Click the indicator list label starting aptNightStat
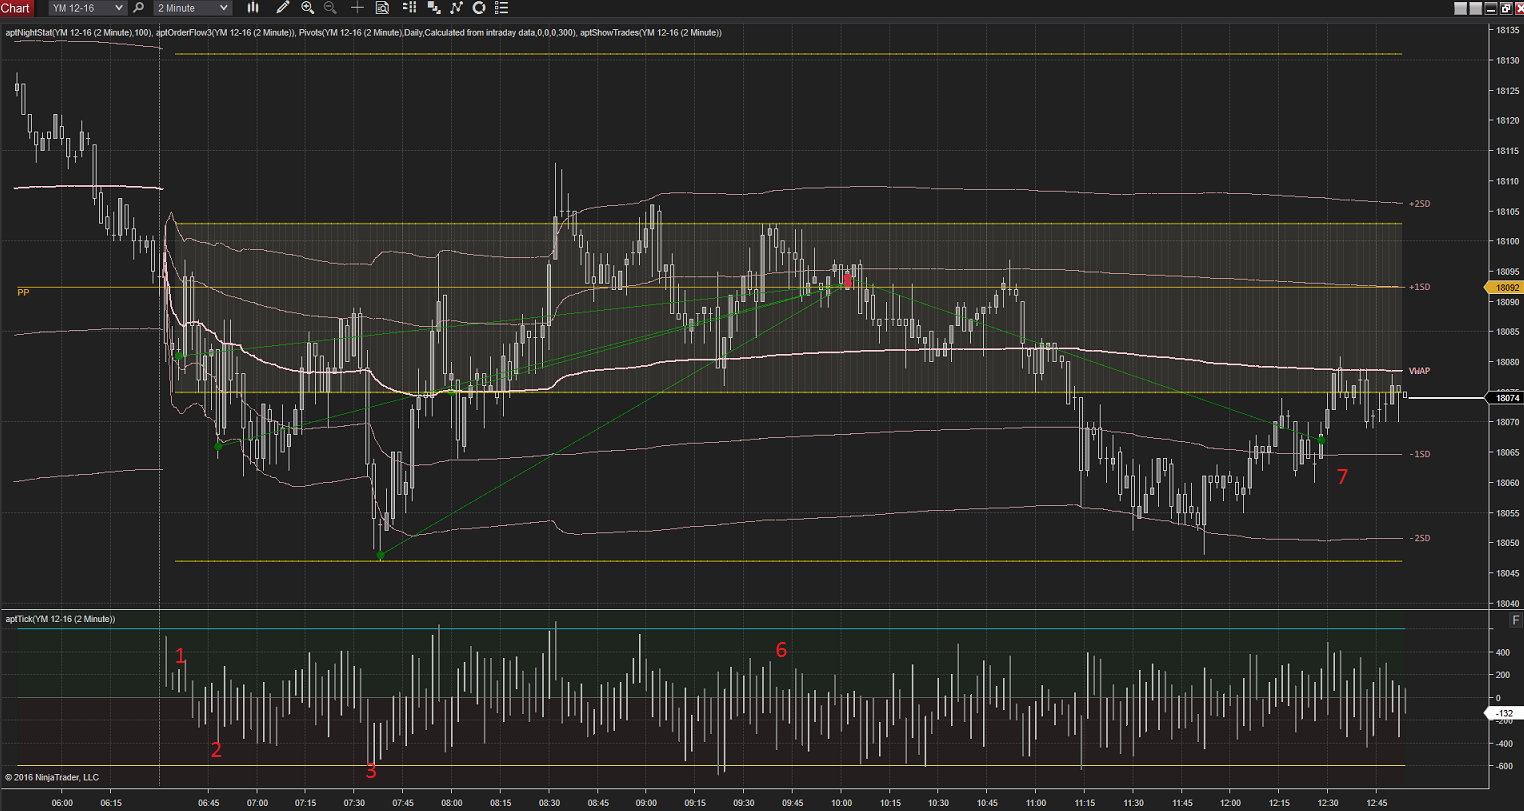 [x=363, y=33]
